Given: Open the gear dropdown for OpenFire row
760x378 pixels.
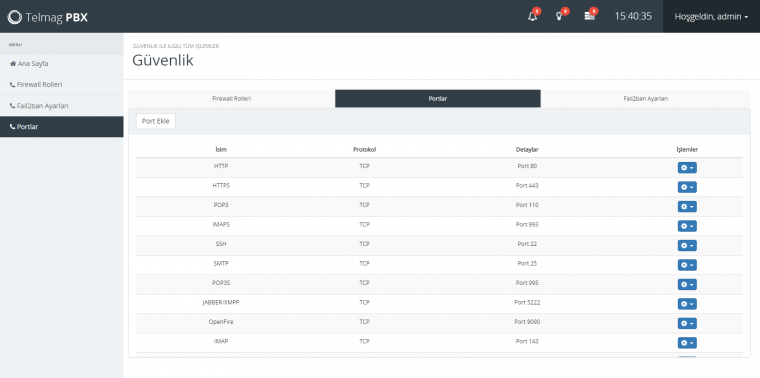Looking at the screenshot, I should 687,323.
